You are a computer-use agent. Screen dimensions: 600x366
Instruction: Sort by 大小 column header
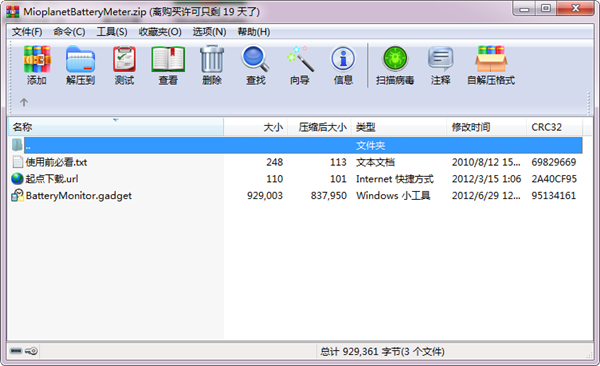tap(256, 127)
